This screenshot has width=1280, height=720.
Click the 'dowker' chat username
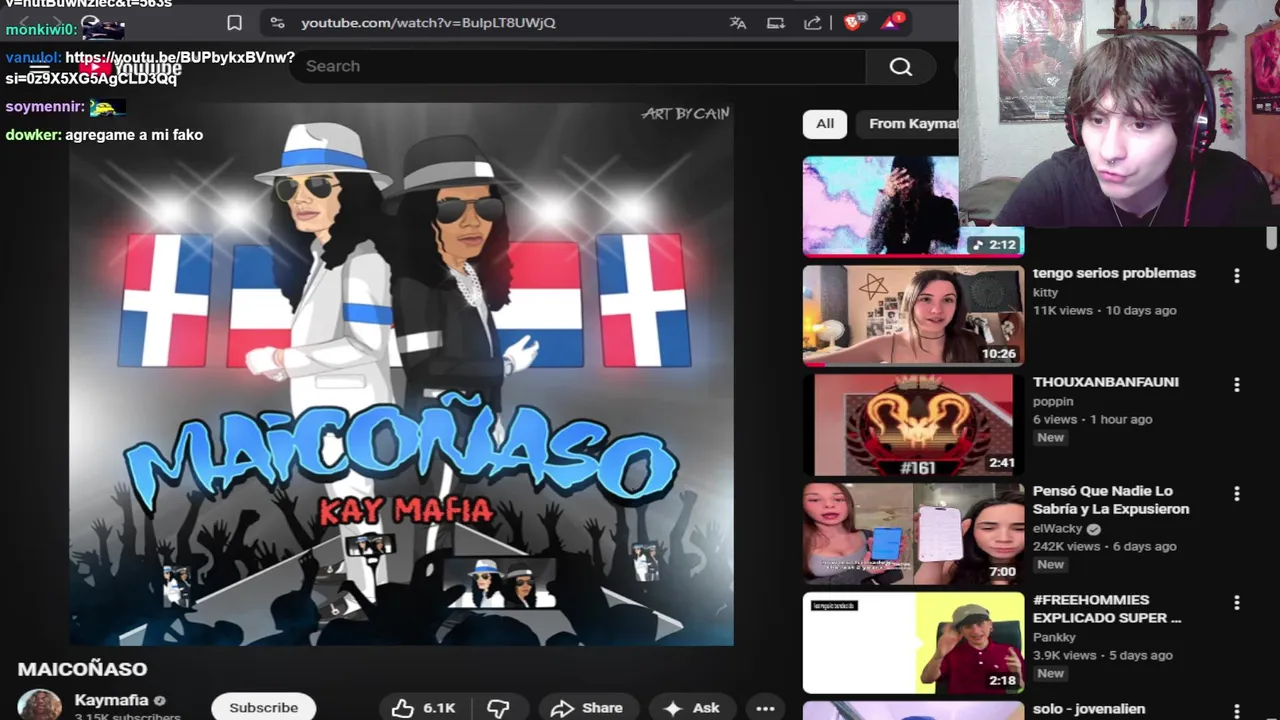pos(33,134)
